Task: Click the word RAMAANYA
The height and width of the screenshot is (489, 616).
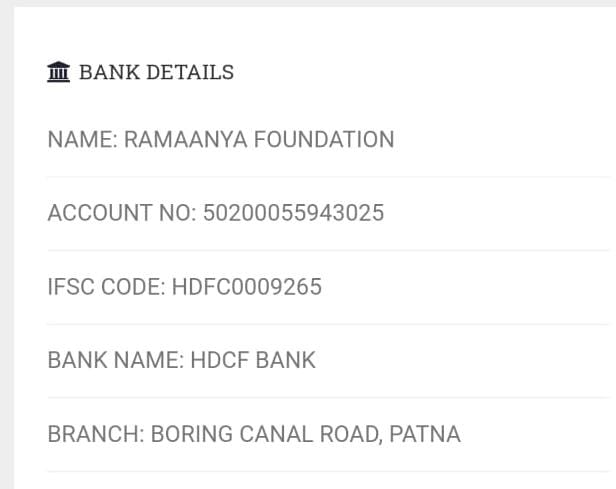Action: 185,140
